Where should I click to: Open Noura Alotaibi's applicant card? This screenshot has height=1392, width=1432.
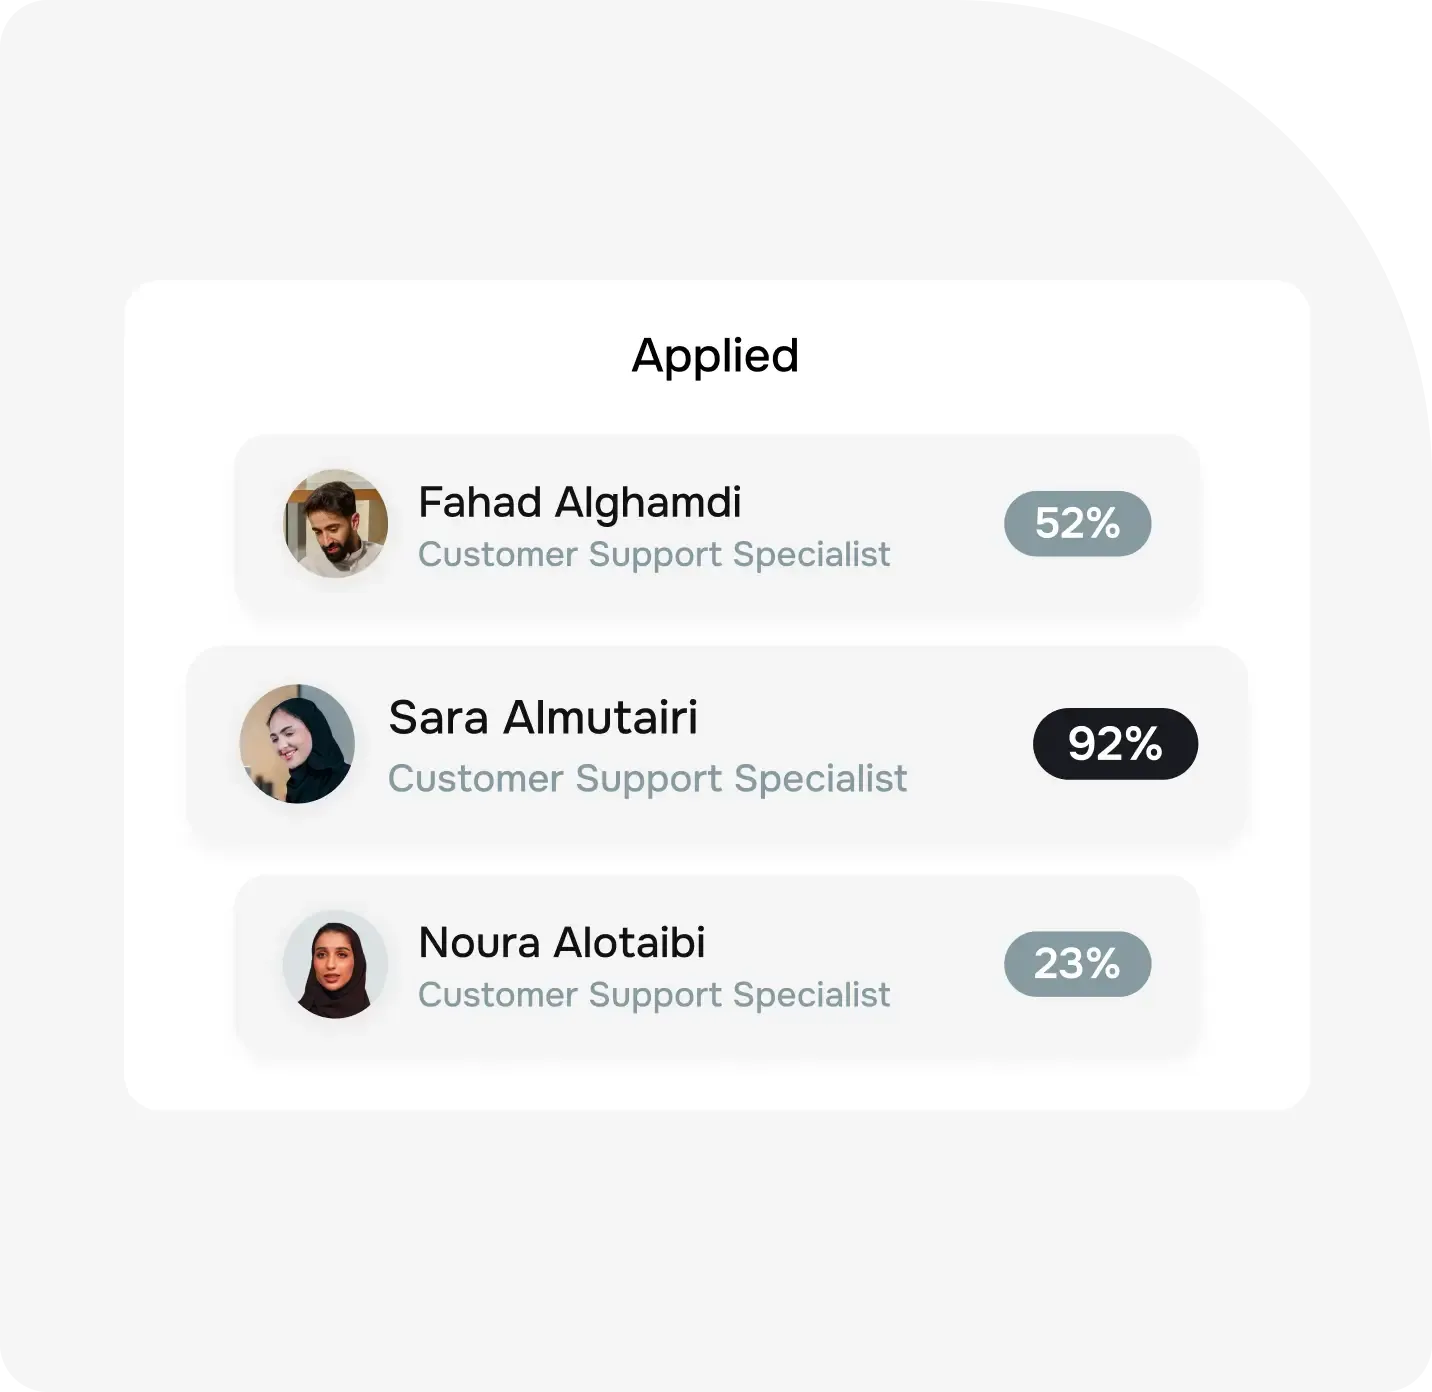pyautogui.click(x=716, y=962)
